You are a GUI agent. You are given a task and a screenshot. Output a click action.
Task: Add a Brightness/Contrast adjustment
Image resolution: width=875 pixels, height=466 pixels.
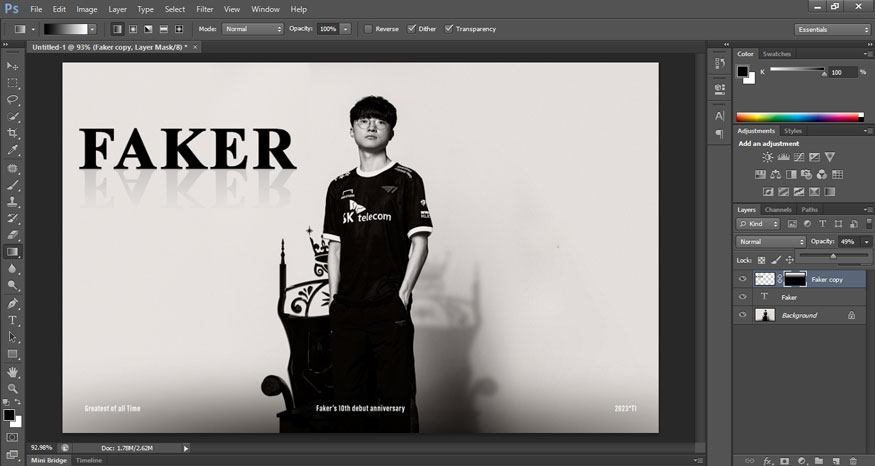pos(768,157)
